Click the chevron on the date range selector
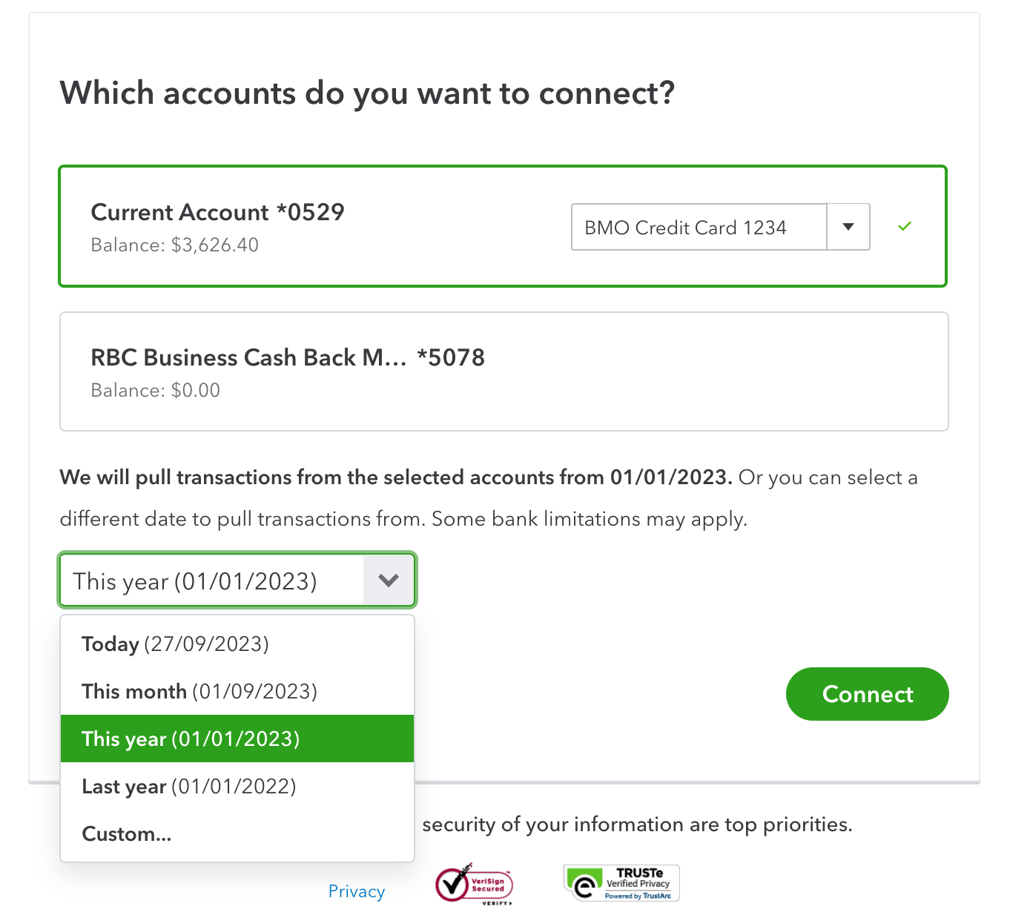The image size is (1010, 912). pos(389,580)
